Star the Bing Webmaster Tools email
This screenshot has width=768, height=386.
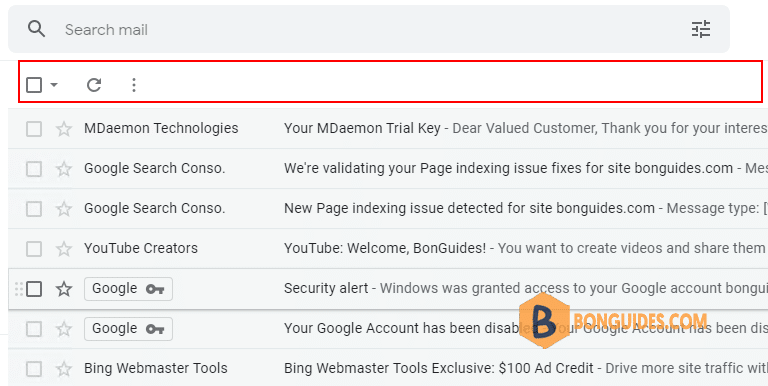[64, 369]
